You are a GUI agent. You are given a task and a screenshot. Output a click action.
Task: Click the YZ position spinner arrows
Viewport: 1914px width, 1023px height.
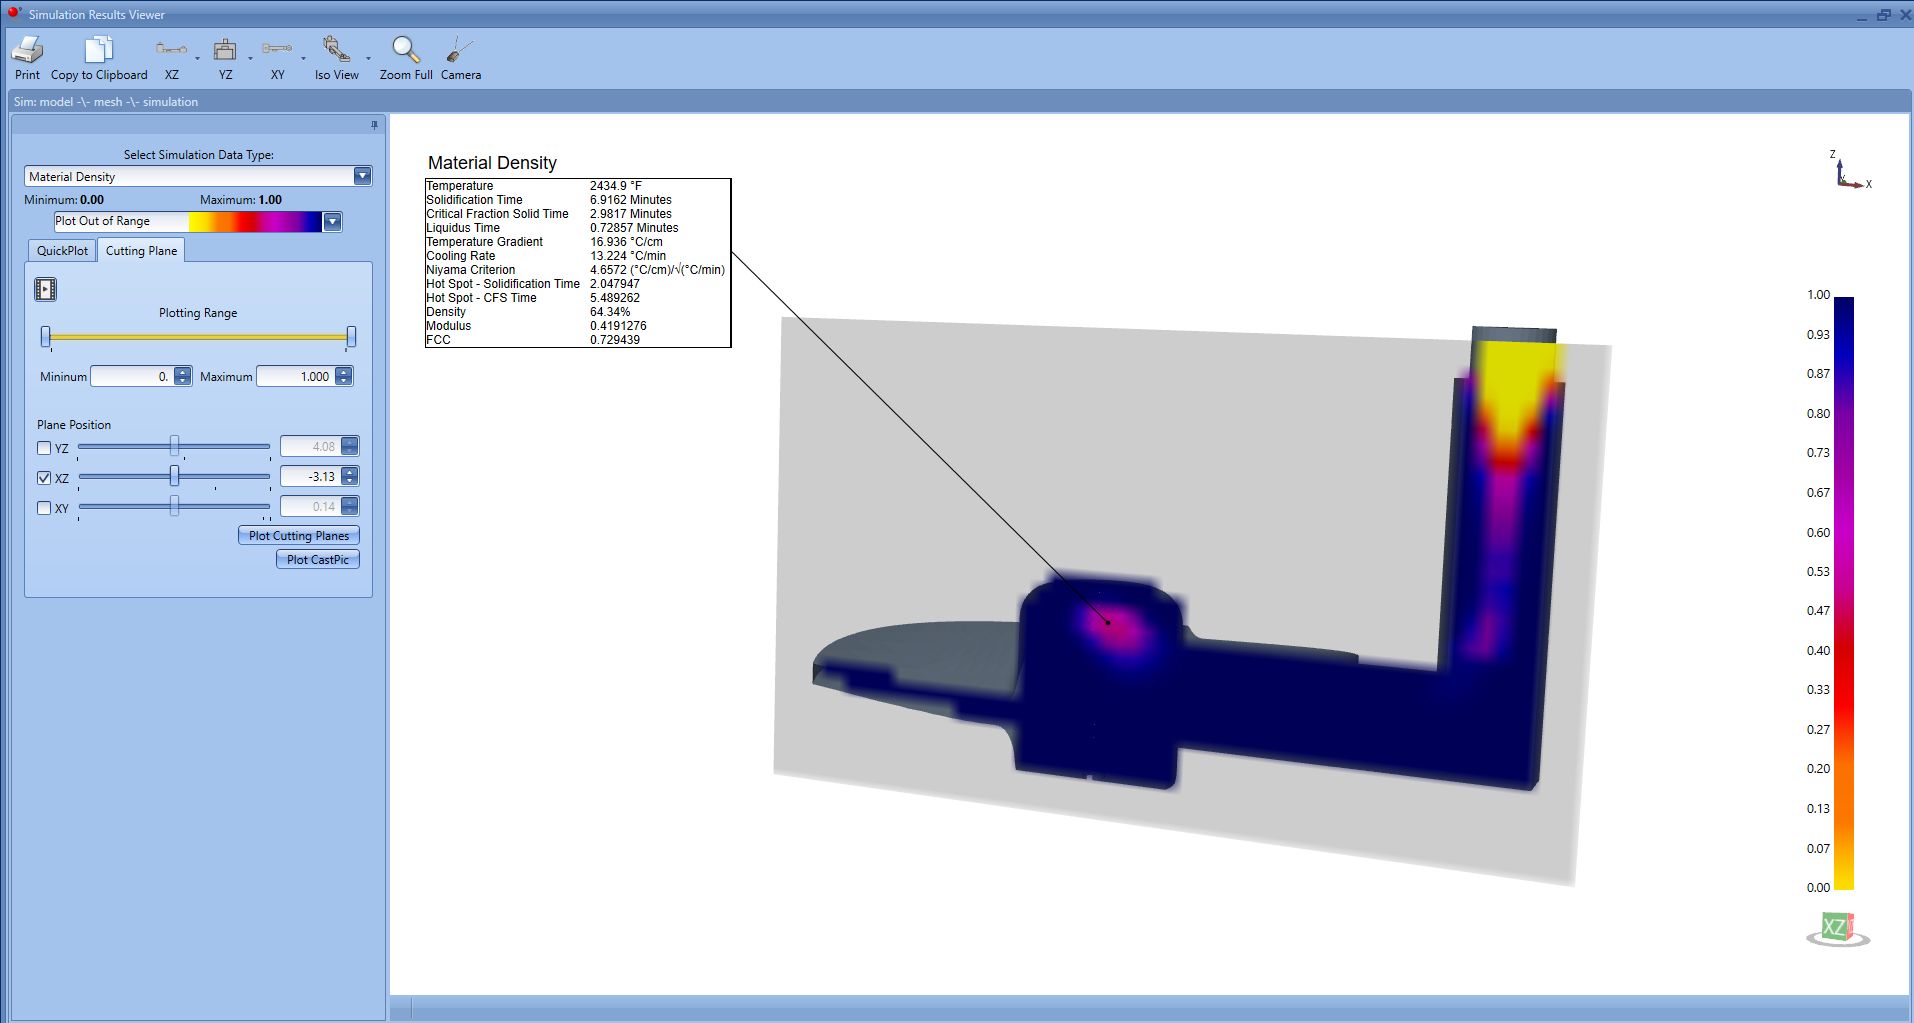(349, 446)
